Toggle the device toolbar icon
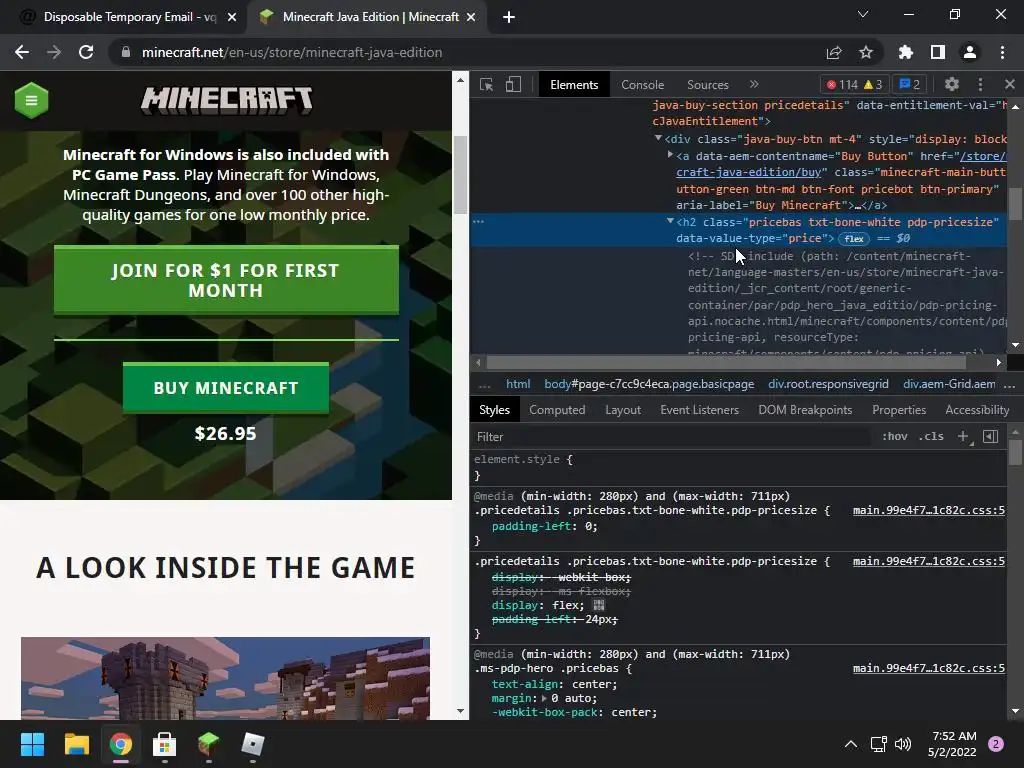This screenshot has width=1024, height=768. coord(513,85)
